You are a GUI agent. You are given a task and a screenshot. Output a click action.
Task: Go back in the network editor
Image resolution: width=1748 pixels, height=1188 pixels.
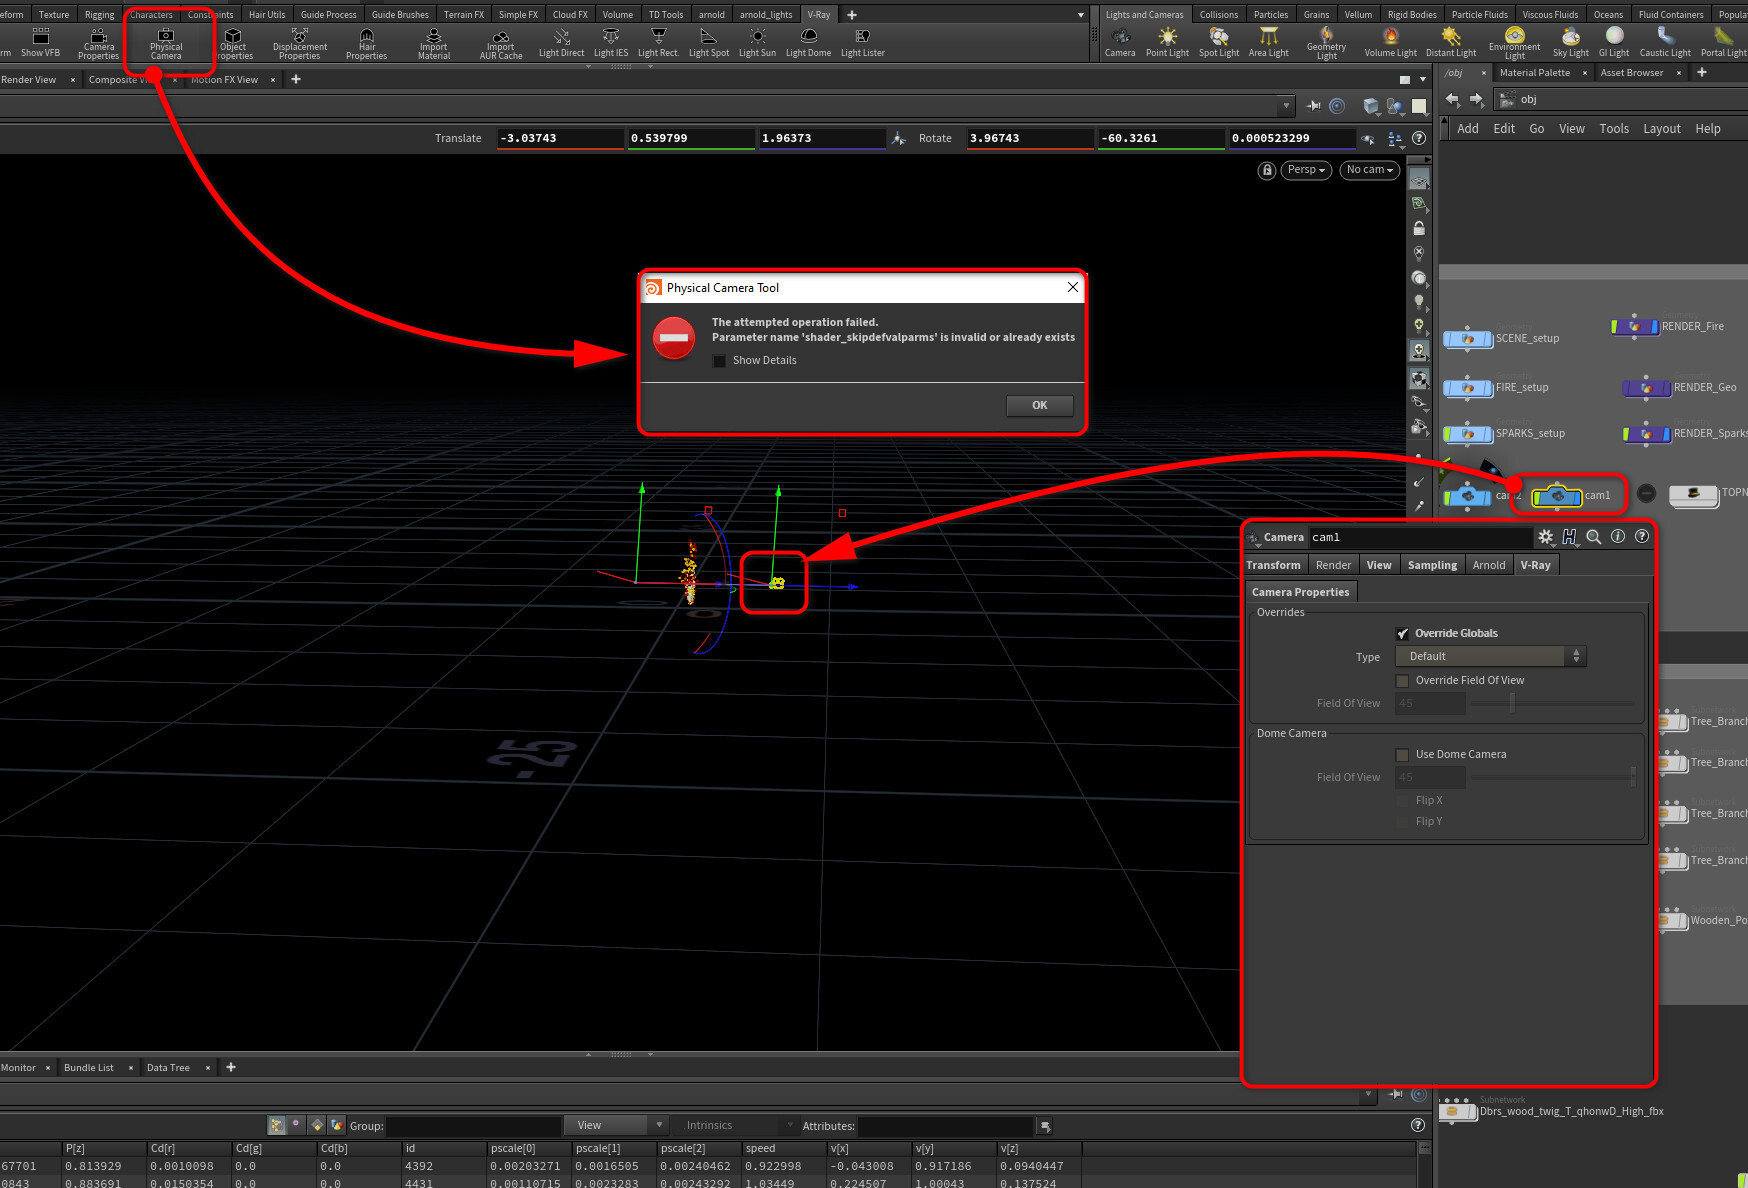pos(1452,99)
